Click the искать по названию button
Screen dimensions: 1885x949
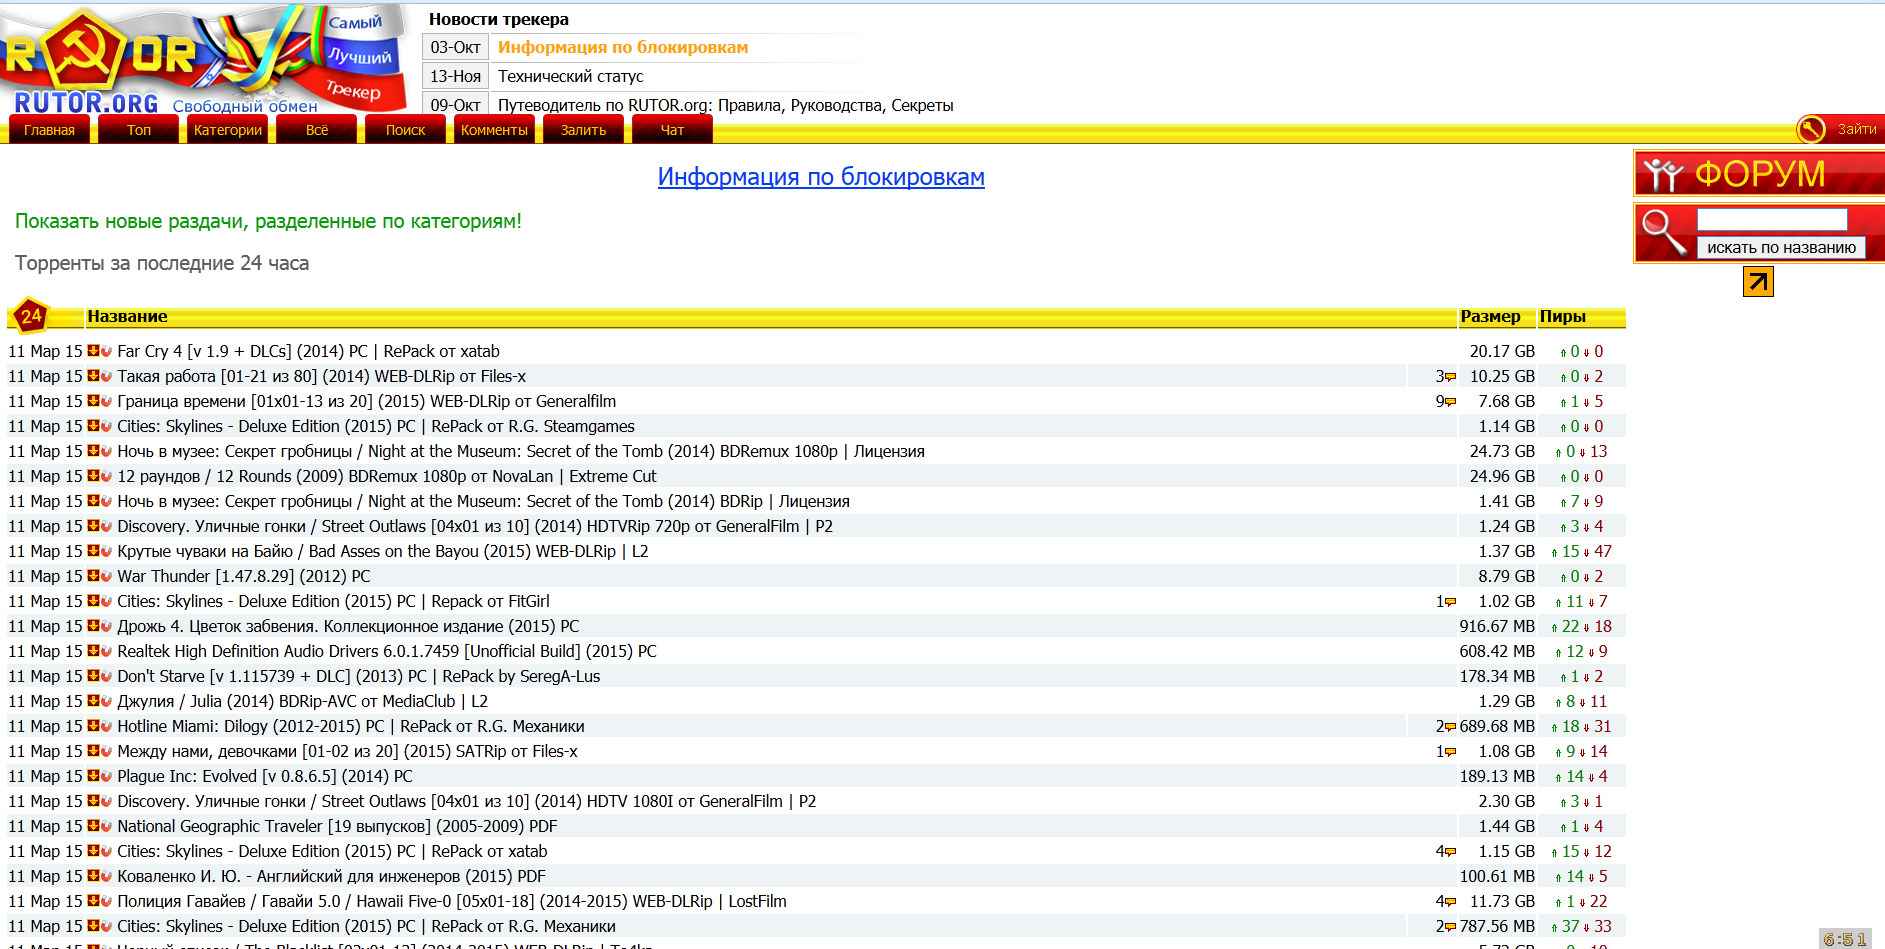click(x=1781, y=248)
